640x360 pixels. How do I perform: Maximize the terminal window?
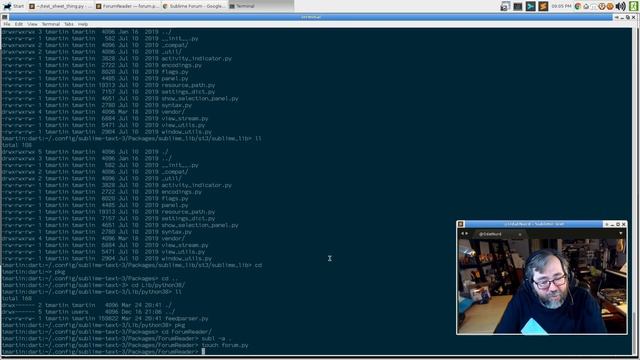628,17
